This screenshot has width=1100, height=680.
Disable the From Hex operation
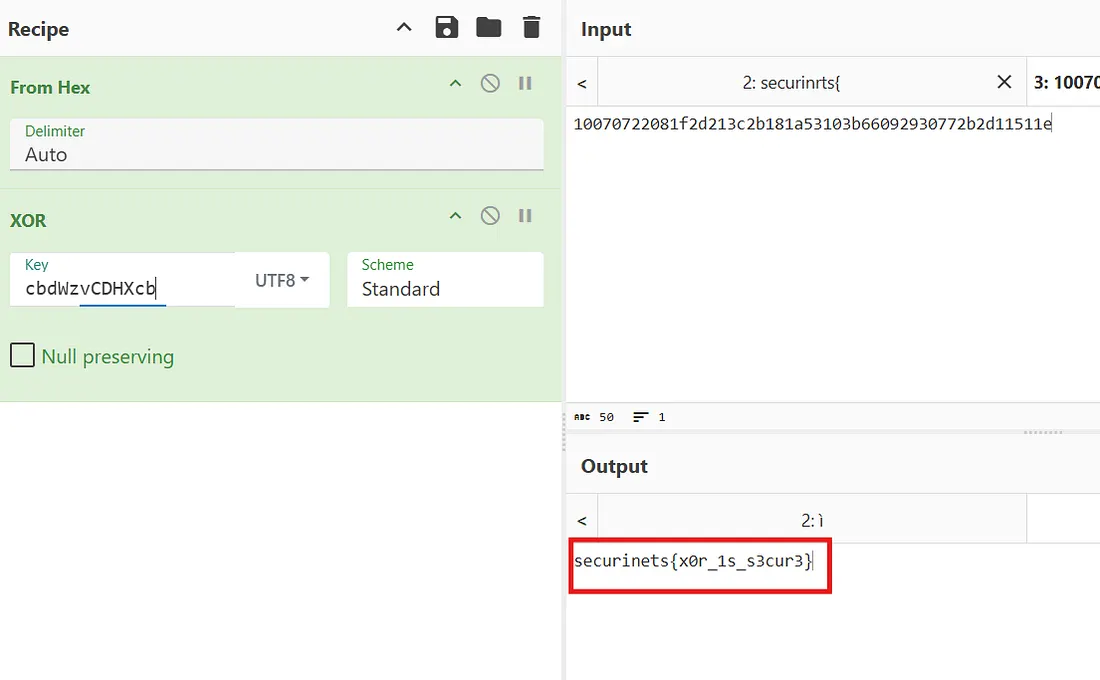tap(490, 84)
